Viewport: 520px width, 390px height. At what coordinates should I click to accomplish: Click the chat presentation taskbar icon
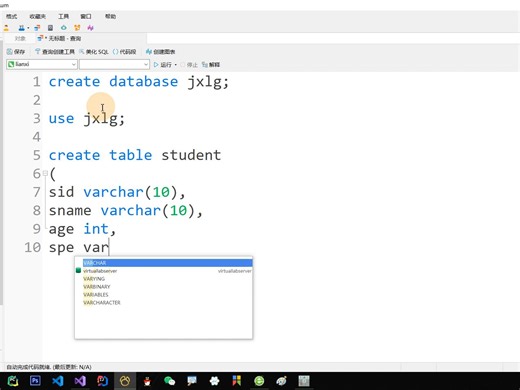tap(192, 381)
